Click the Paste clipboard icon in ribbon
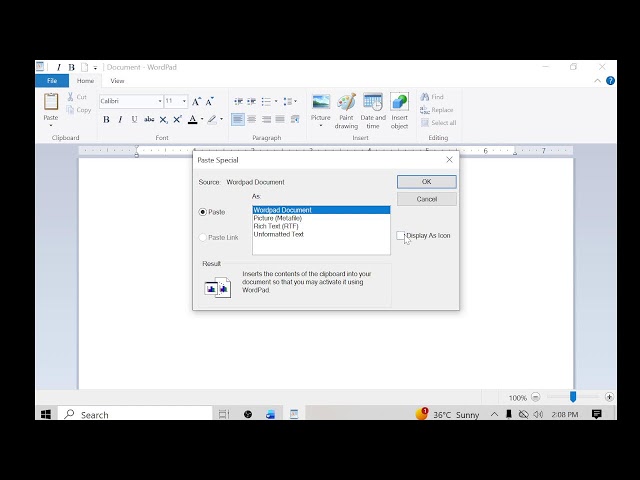Screen dimensions: 640x480 (x=51, y=101)
